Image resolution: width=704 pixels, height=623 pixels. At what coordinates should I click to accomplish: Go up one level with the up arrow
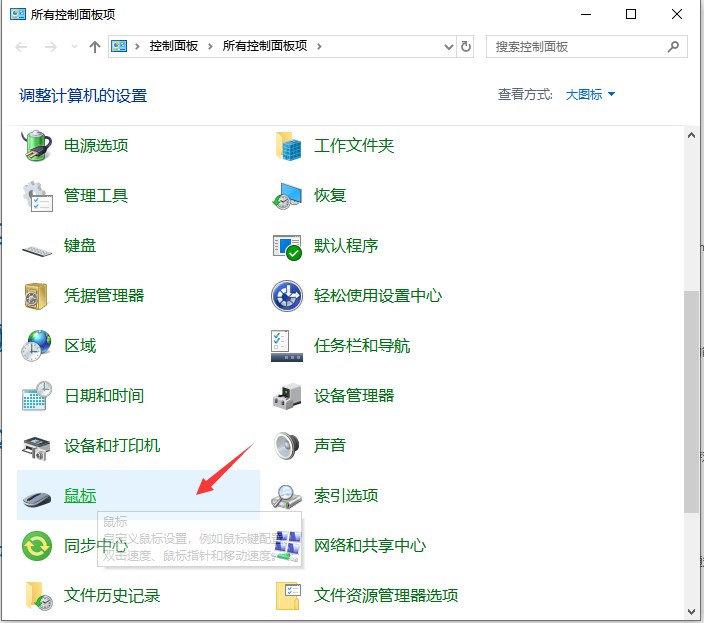point(95,47)
